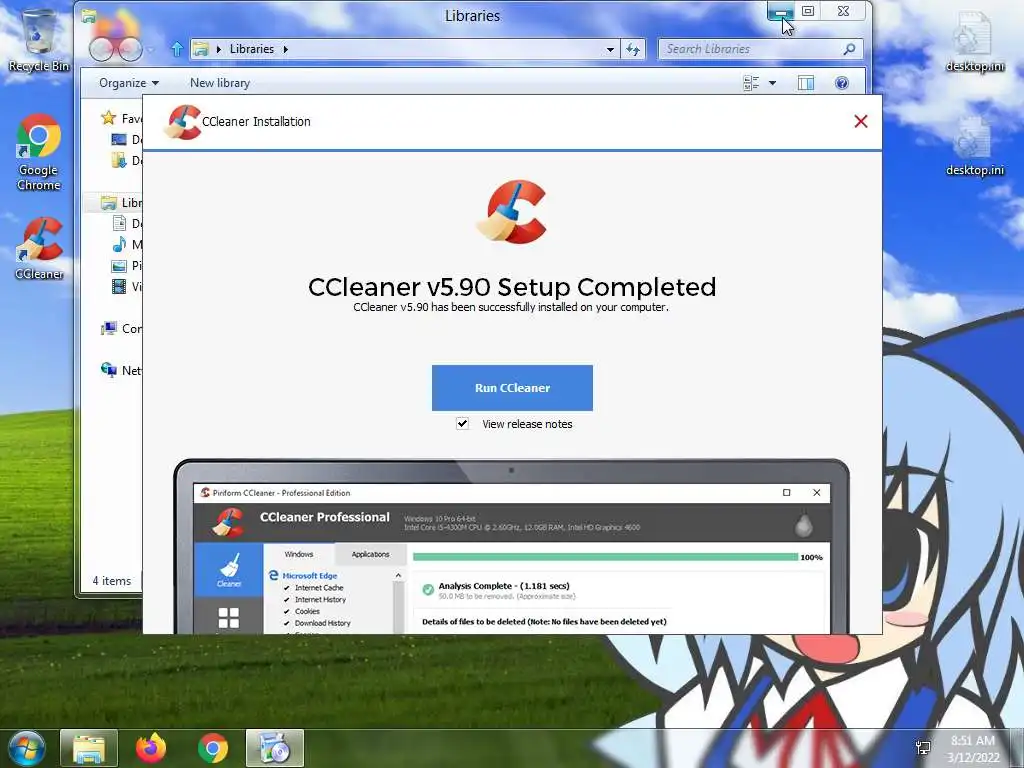Viewport: 1024px width, 768px height.
Task: Select Favorites star in navigation pane
Action: (108, 118)
